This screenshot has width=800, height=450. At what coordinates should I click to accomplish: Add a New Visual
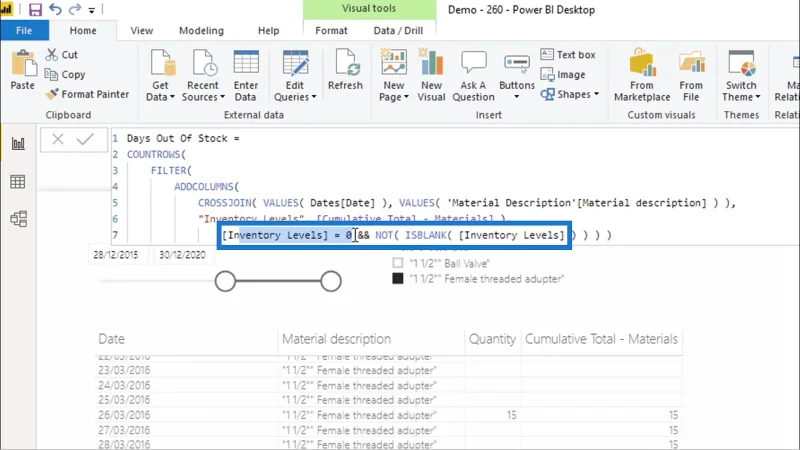(x=432, y=75)
